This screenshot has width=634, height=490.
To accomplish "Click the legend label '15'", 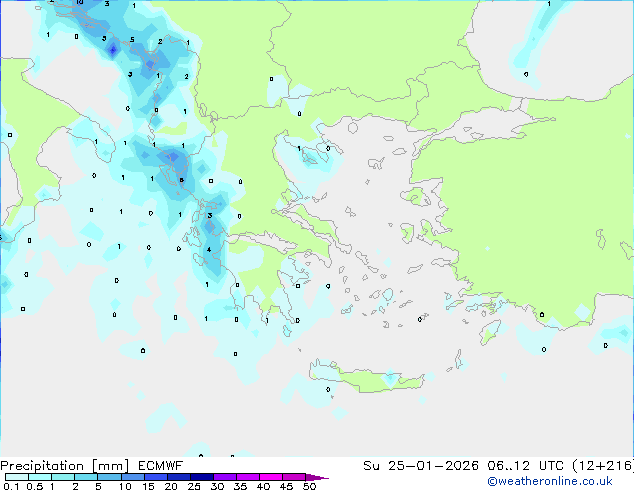I will 148,486.
